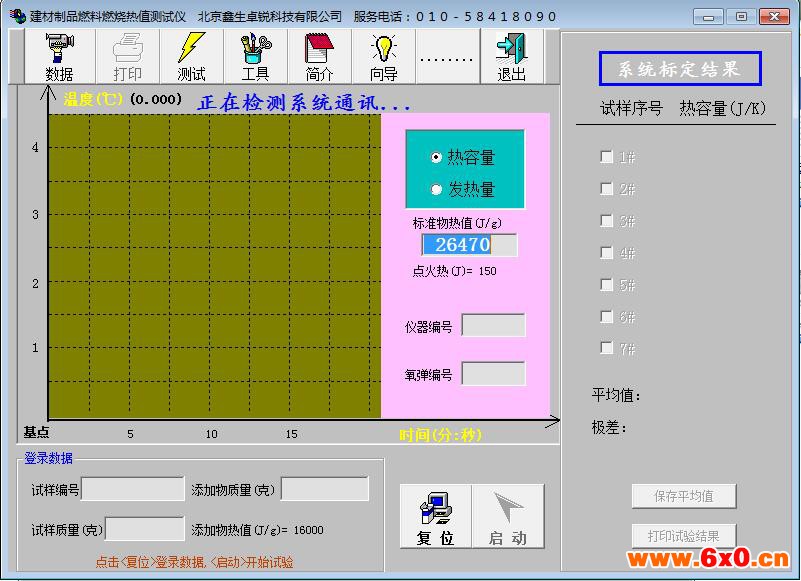This screenshot has width=801, height=581.
Task: Click the 标准物热值 field showing 26470
Action: pos(469,245)
